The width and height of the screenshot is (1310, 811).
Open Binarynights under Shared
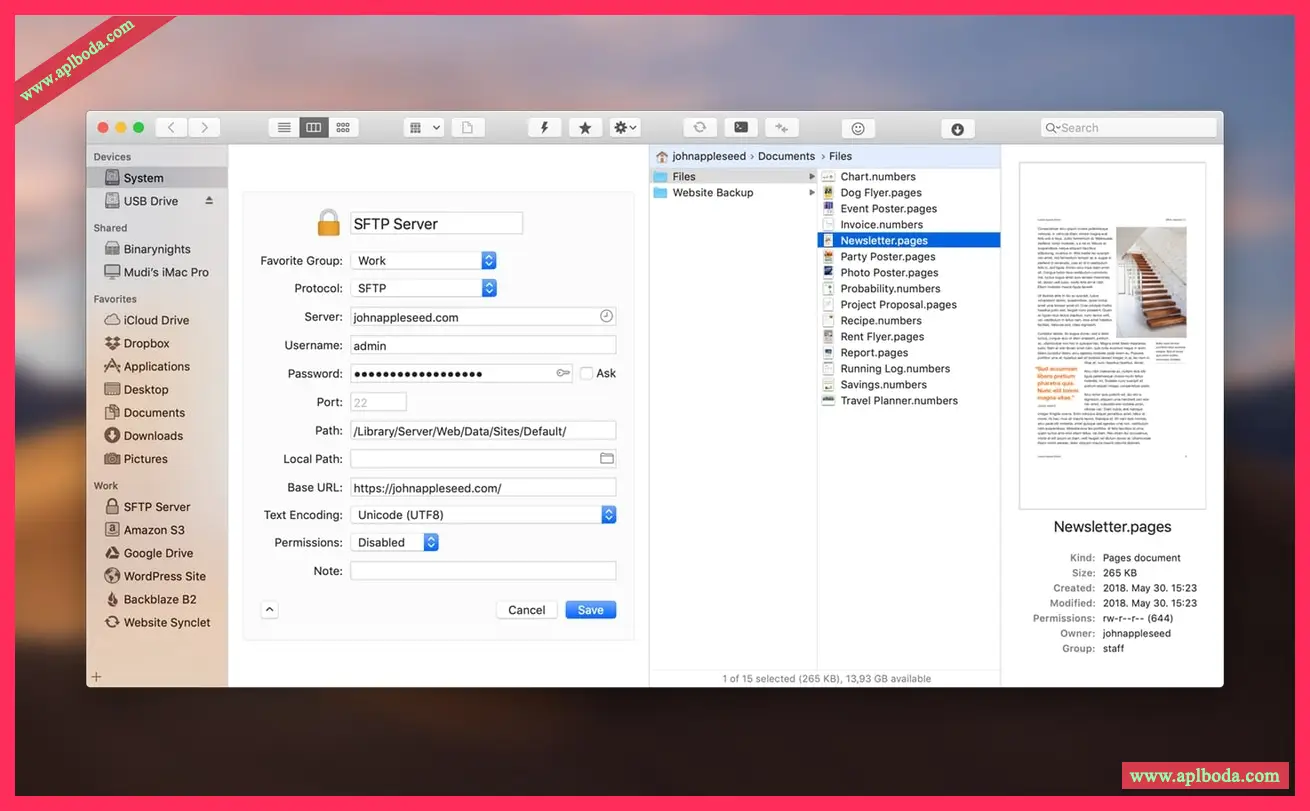pyautogui.click(x=157, y=249)
